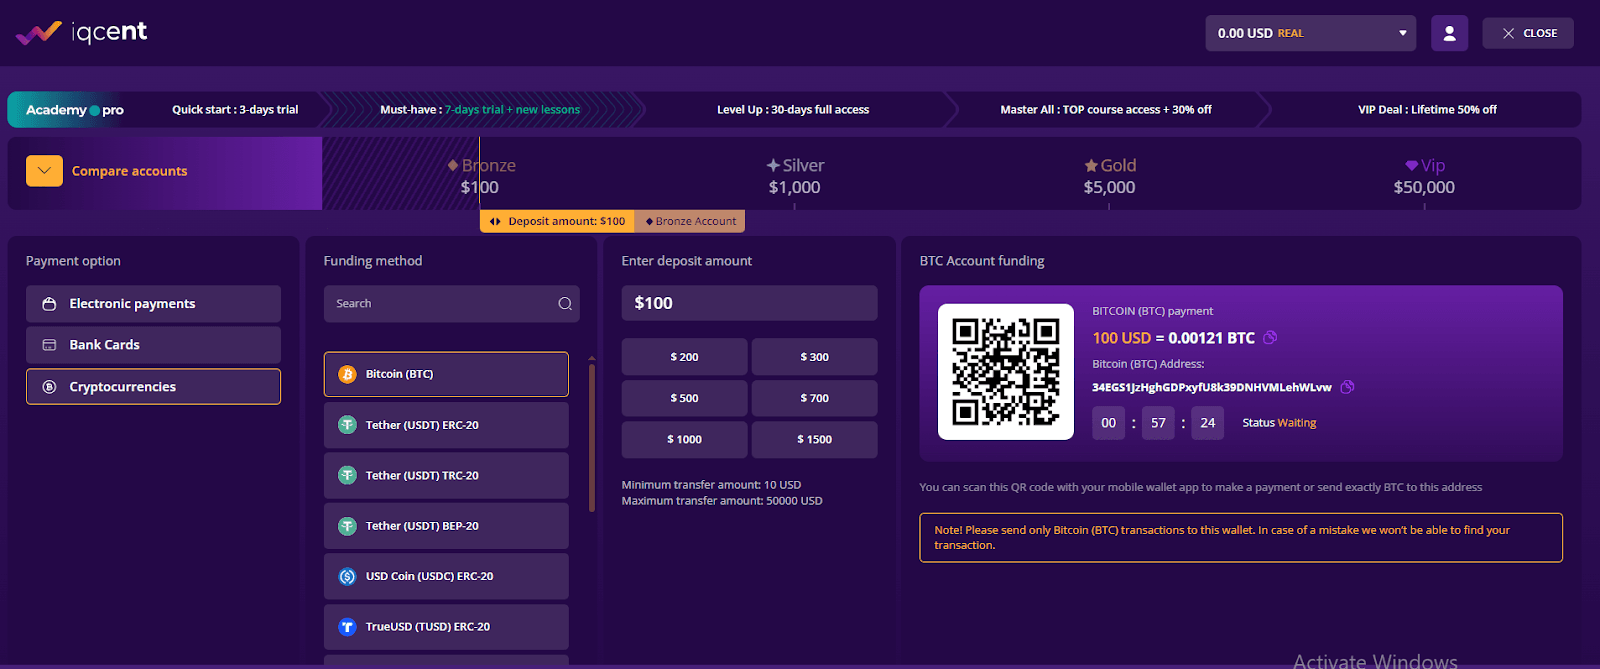Select Tether (USDT) BEP-20 funding method
Image resolution: width=1600 pixels, height=669 pixels.
click(446, 526)
